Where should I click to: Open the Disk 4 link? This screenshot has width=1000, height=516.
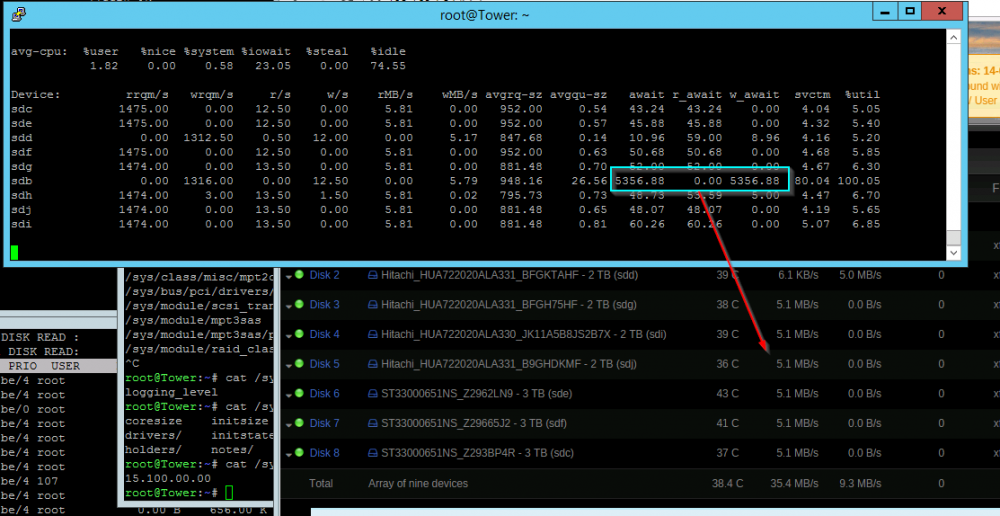coord(325,334)
